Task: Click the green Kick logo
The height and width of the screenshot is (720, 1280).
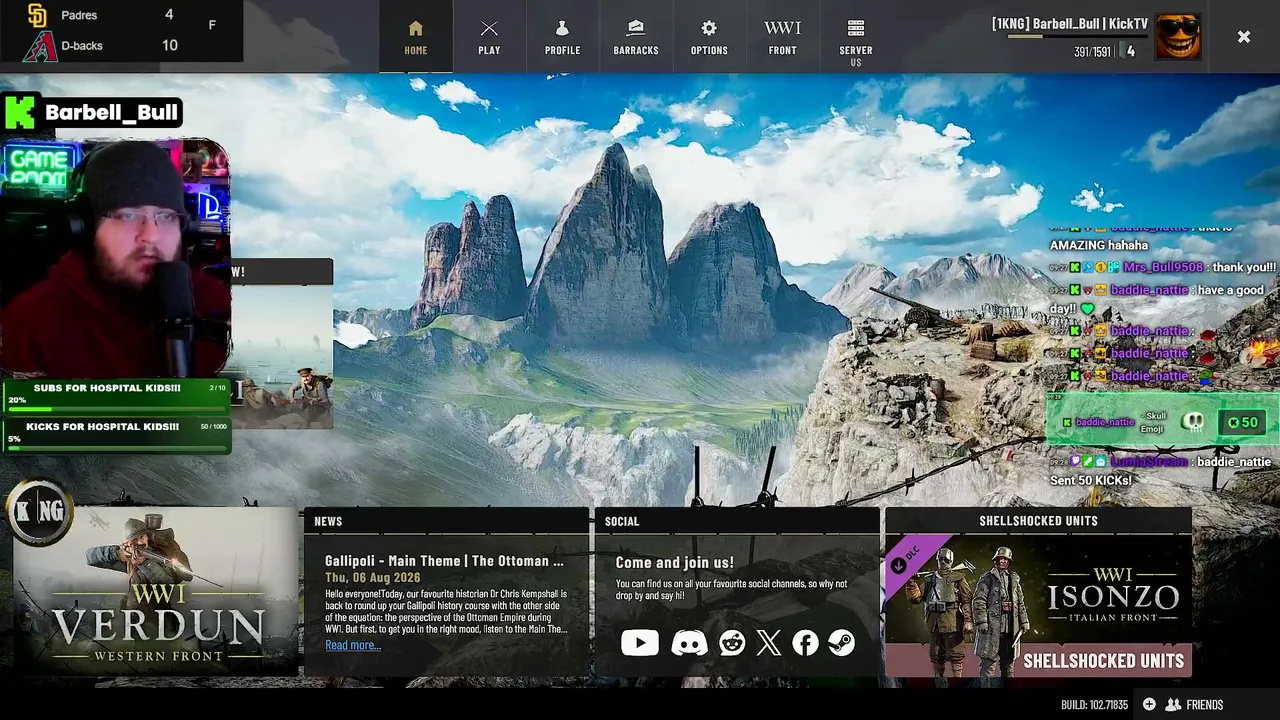Action: [20, 112]
